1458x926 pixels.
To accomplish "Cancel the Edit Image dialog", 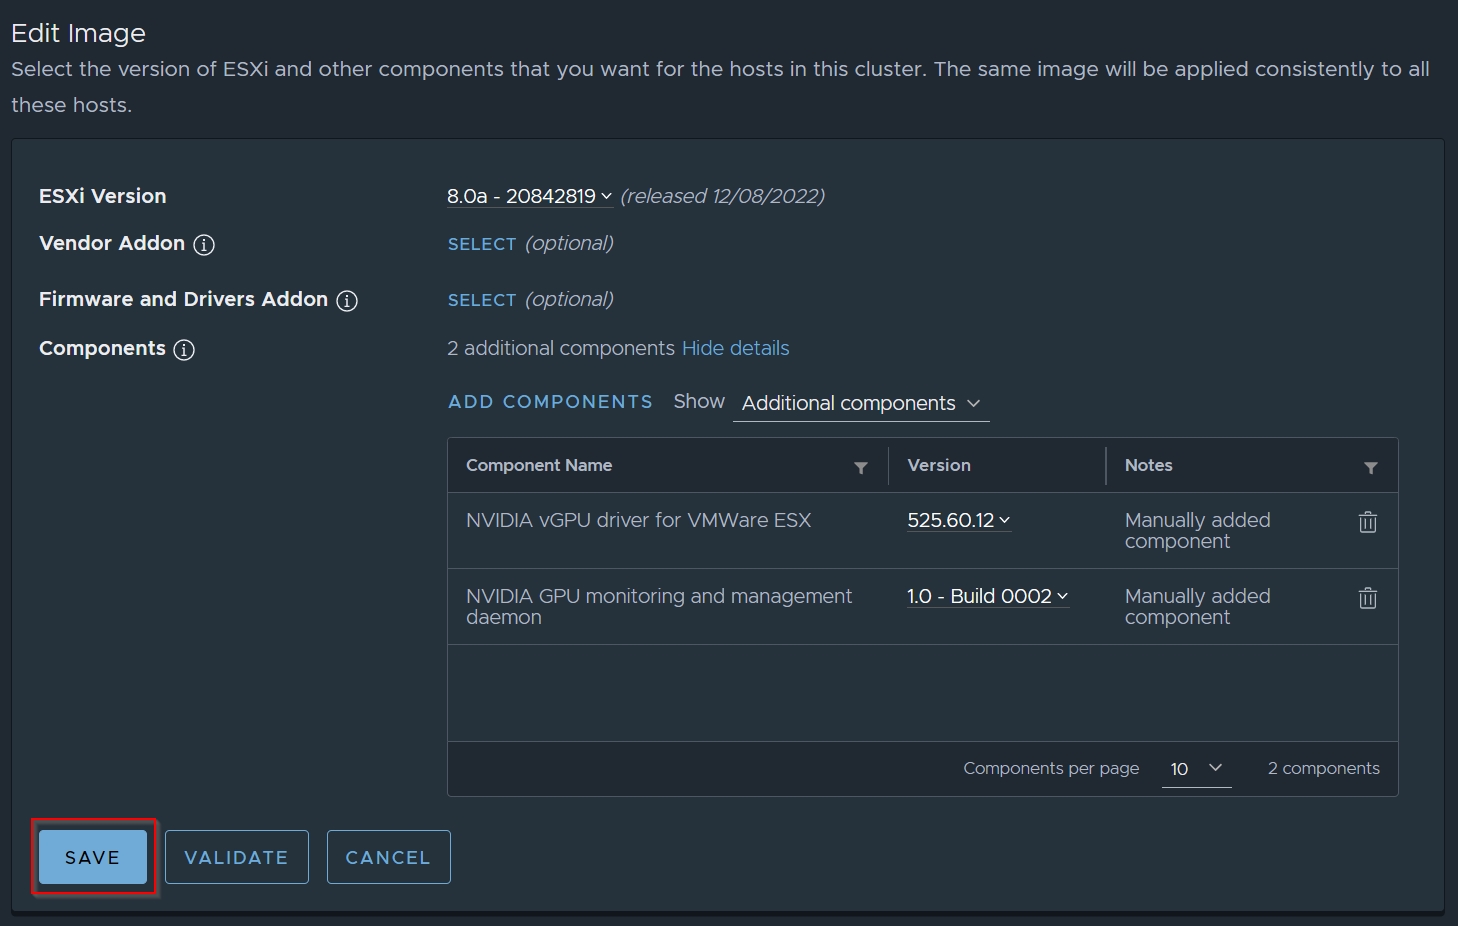I will [388, 857].
